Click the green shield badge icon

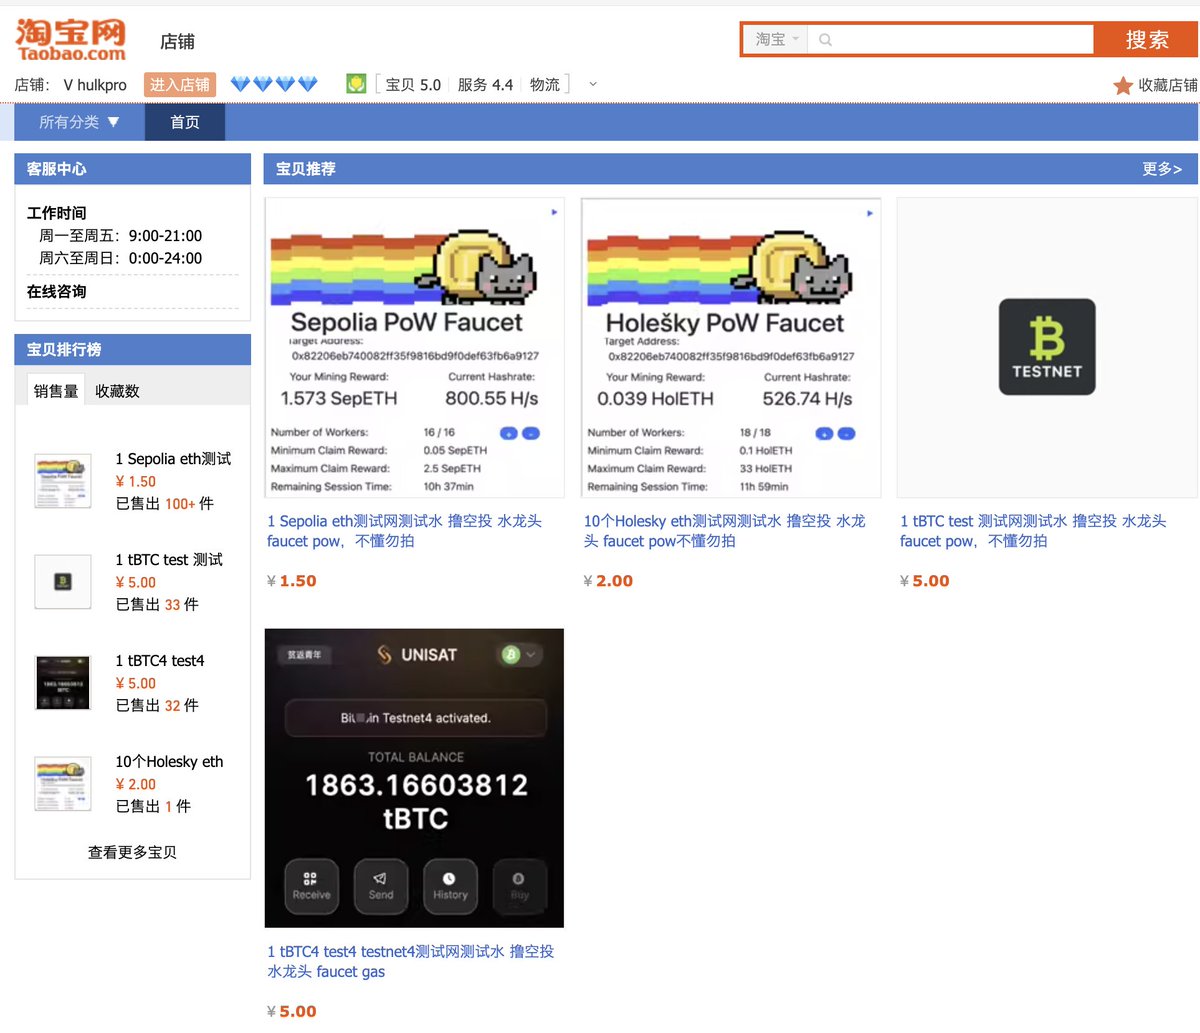pos(356,84)
